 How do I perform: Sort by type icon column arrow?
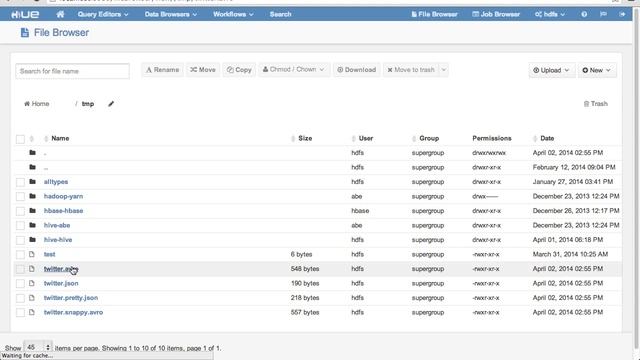pos(31,139)
